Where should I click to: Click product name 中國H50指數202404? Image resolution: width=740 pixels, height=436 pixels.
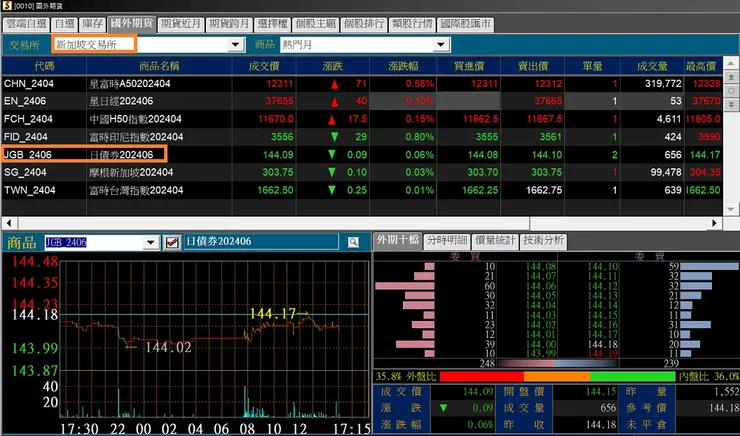coord(135,119)
